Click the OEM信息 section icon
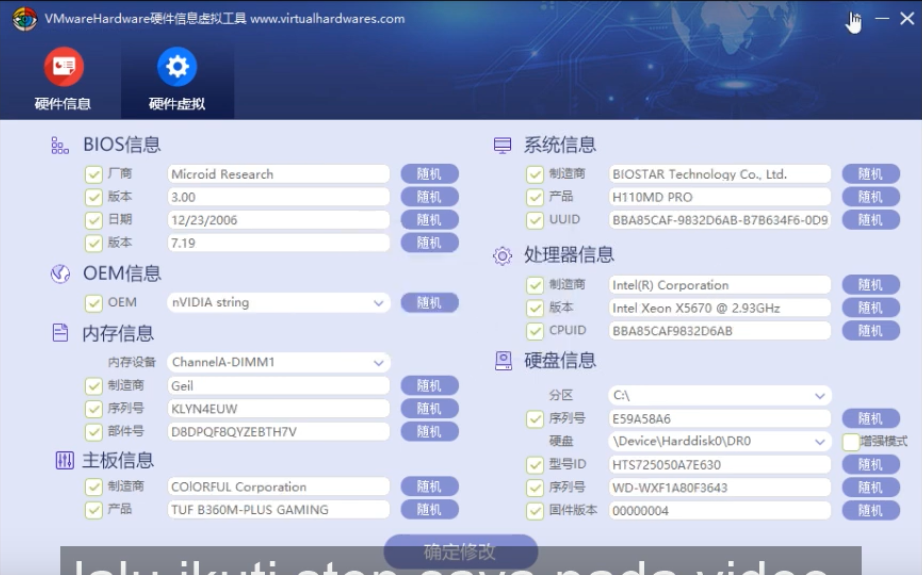Image resolution: width=922 pixels, height=575 pixels. [60, 273]
